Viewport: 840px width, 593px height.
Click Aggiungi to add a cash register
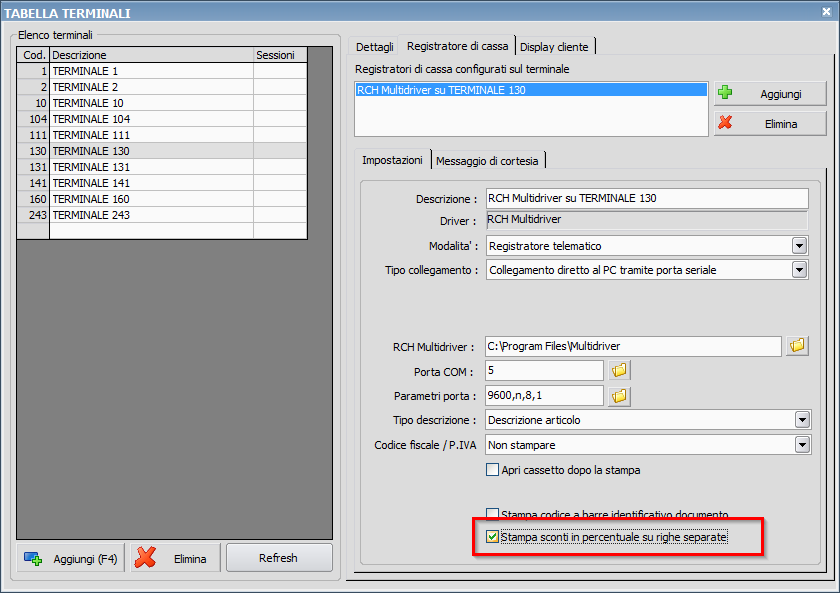pos(770,94)
